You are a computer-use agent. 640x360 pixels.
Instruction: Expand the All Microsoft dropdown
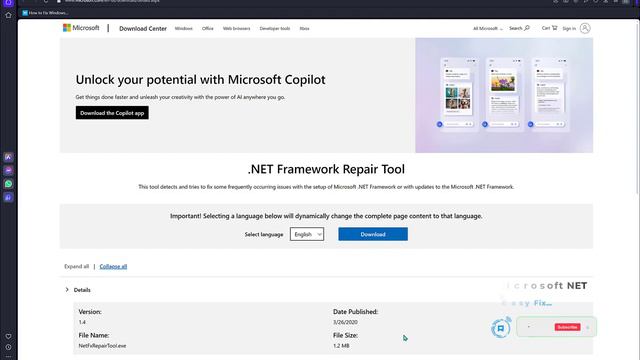[487, 28]
